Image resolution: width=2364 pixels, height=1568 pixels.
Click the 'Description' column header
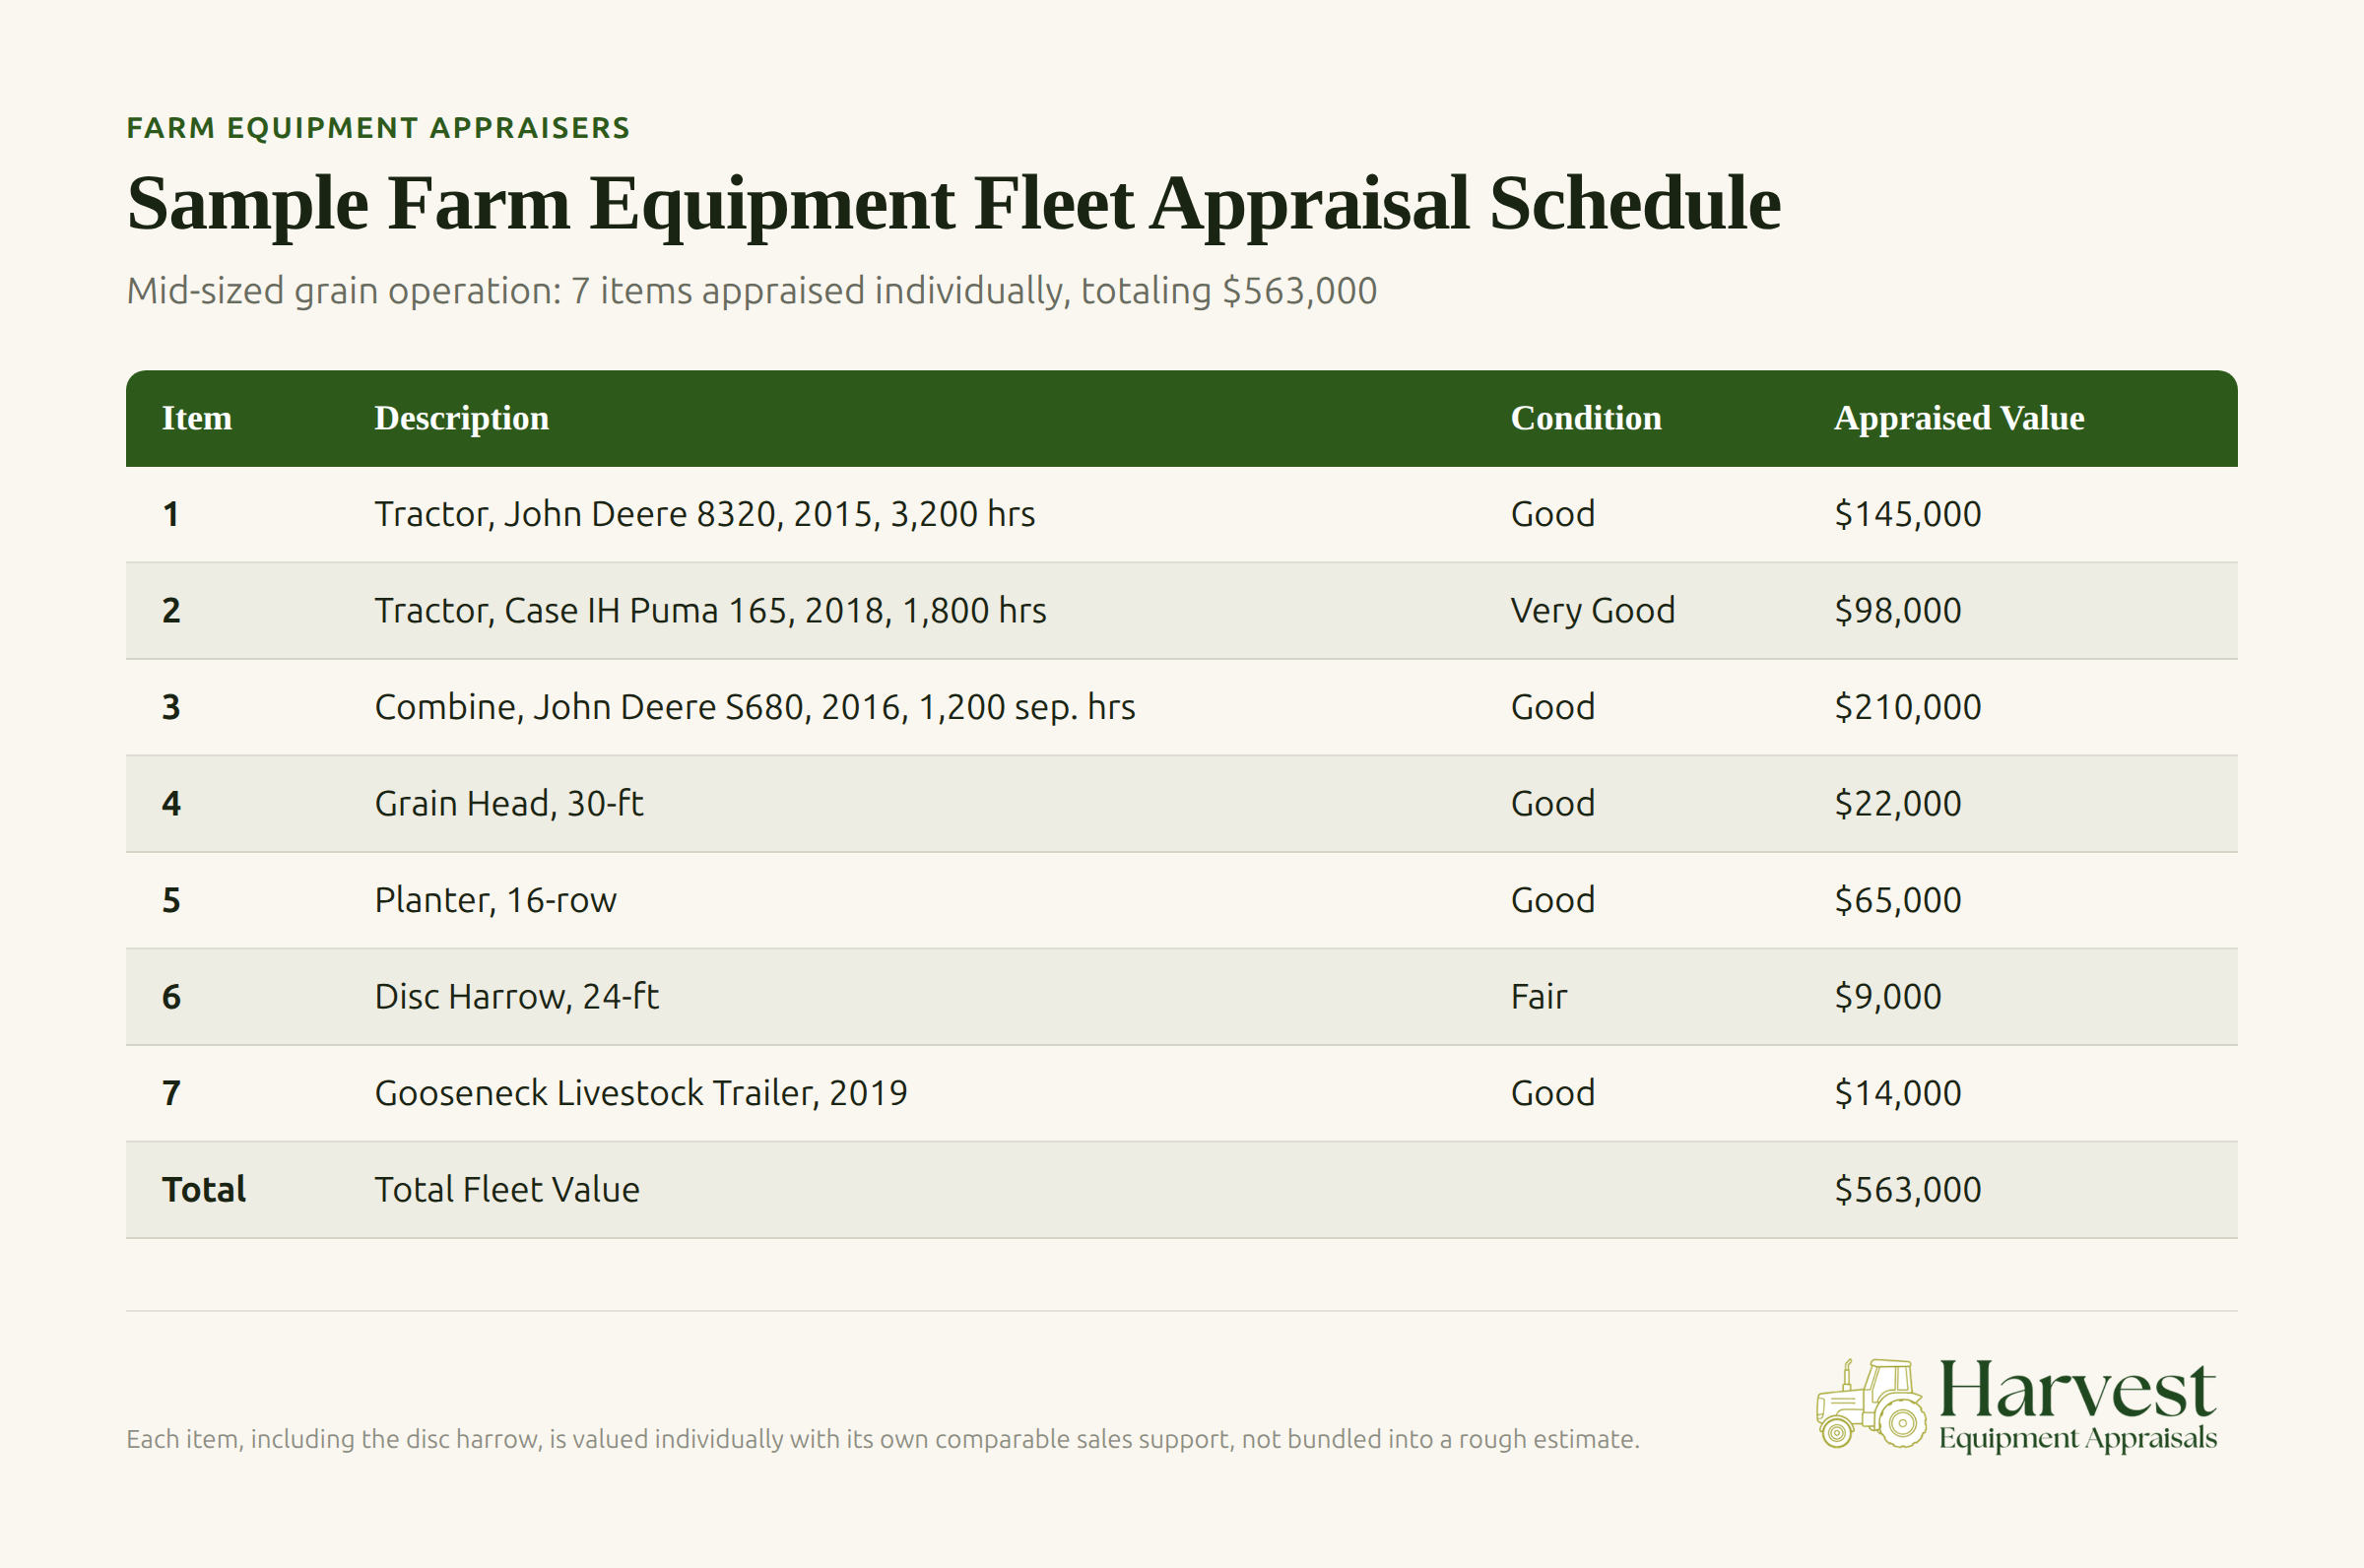(x=461, y=418)
